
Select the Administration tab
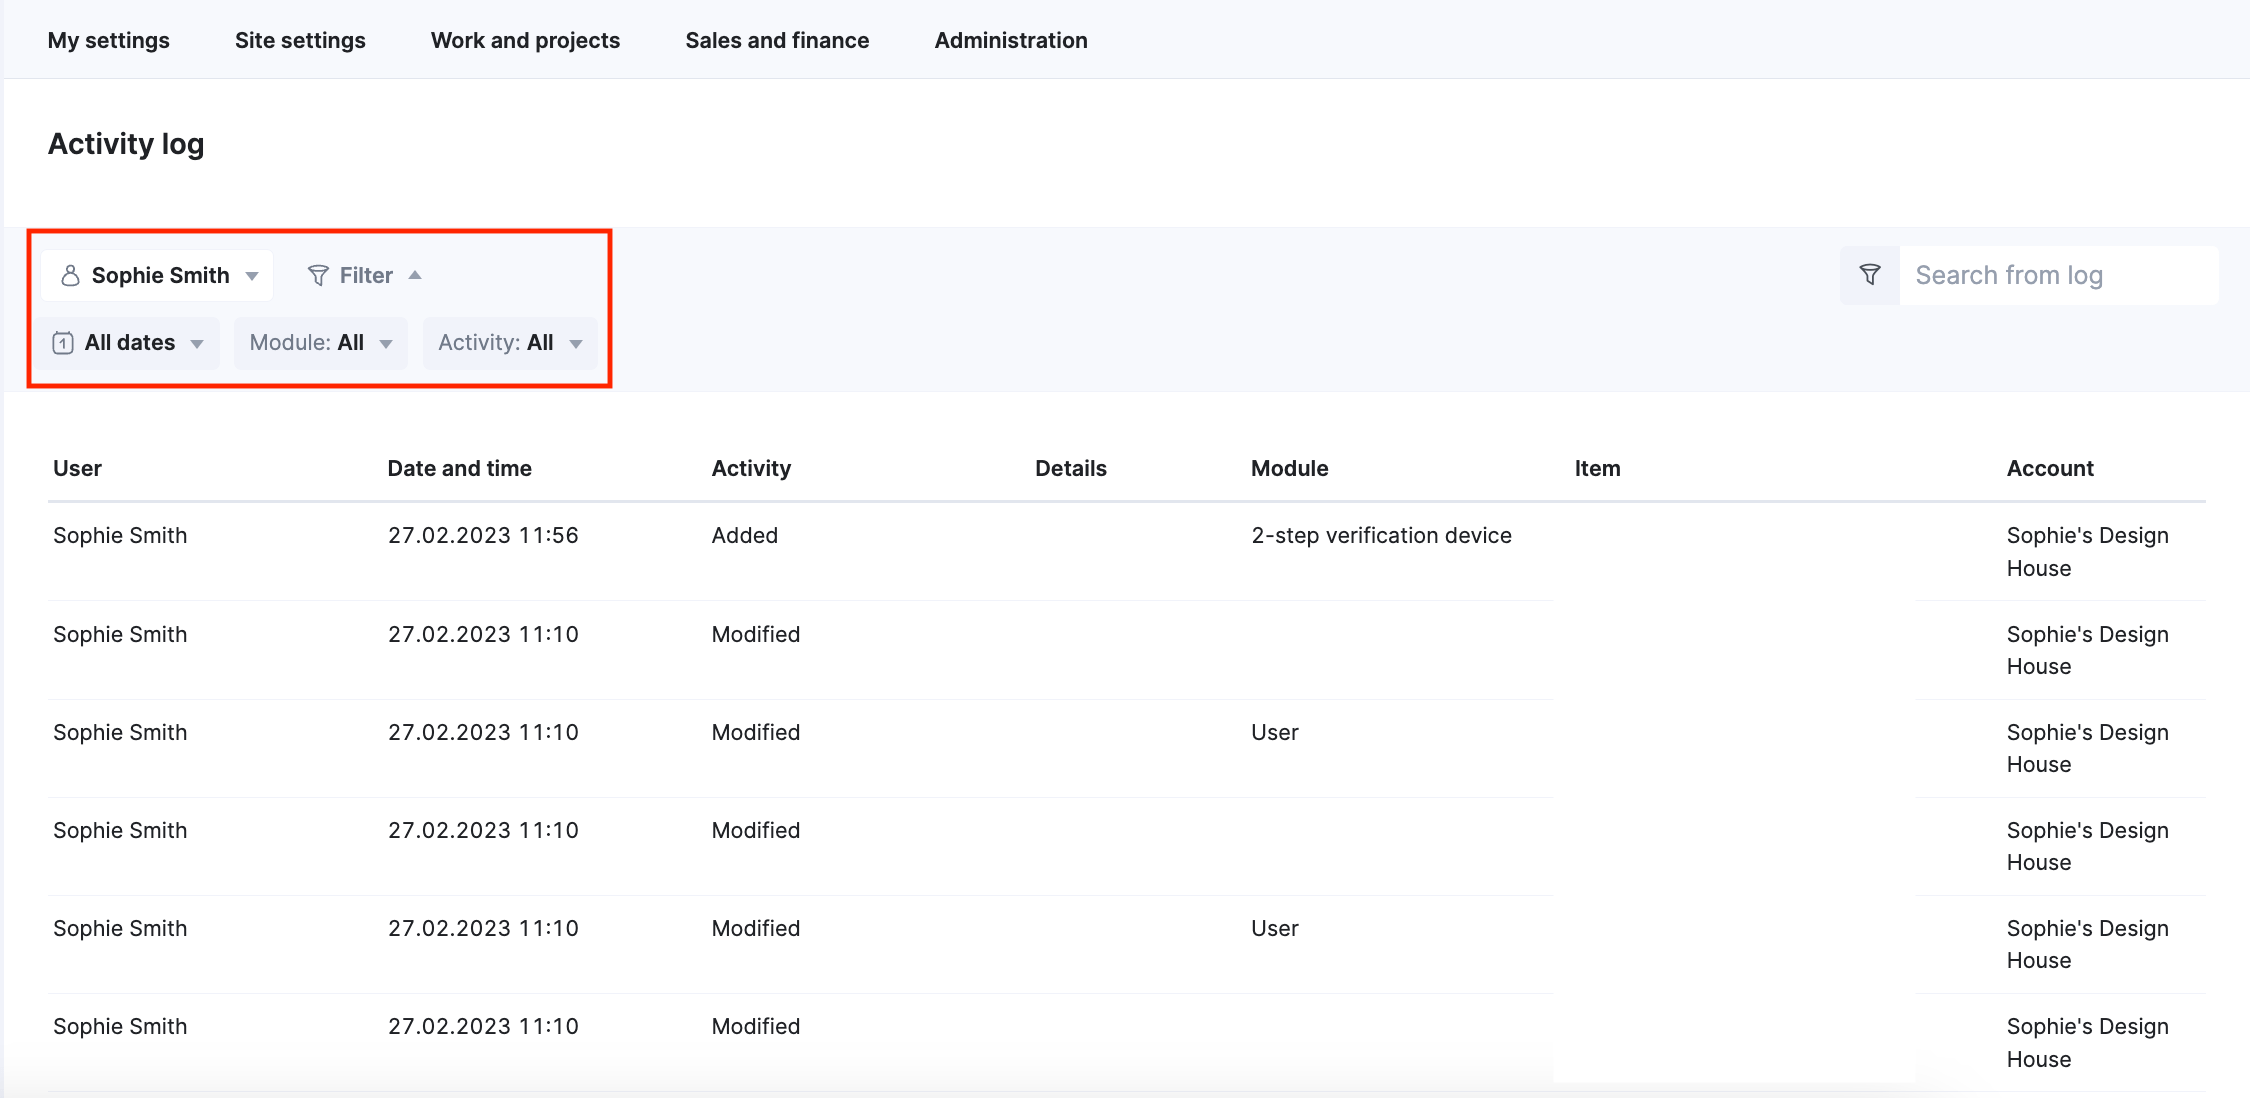tap(1010, 40)
